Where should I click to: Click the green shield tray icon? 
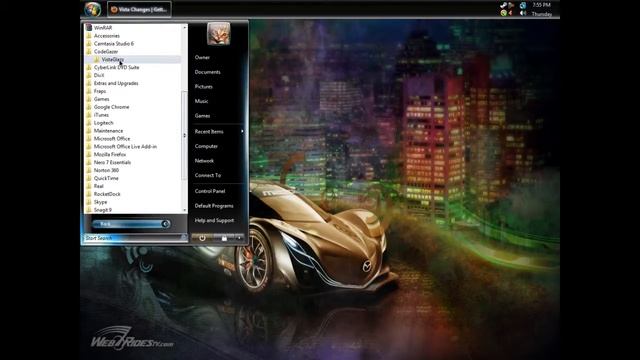[x=504, y=13]
